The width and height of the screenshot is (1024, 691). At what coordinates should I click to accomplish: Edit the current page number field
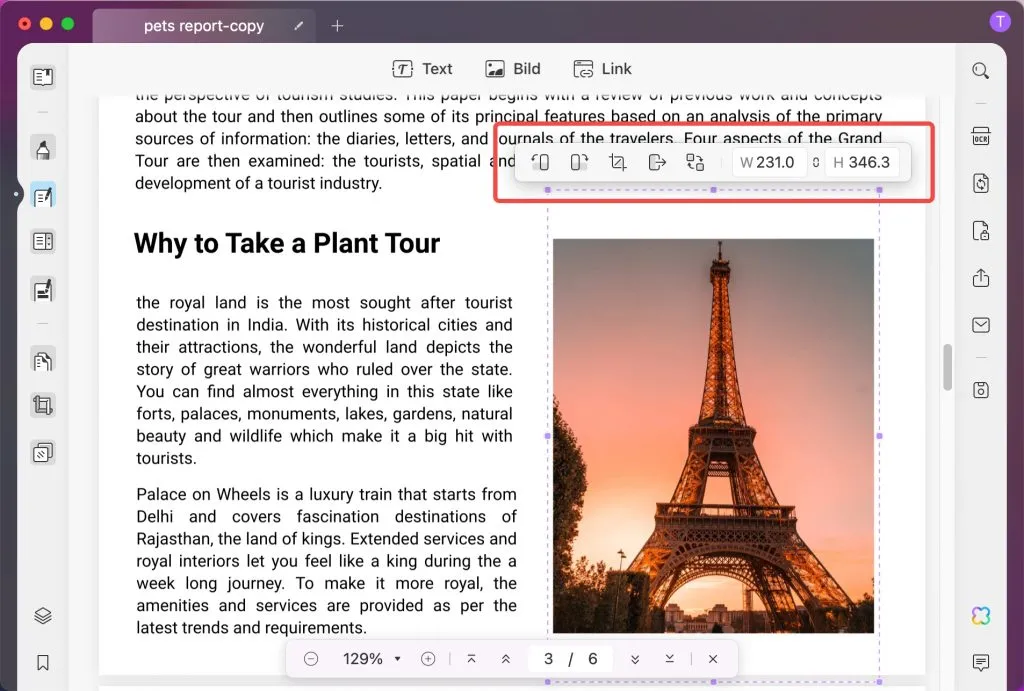click(548, 659)
